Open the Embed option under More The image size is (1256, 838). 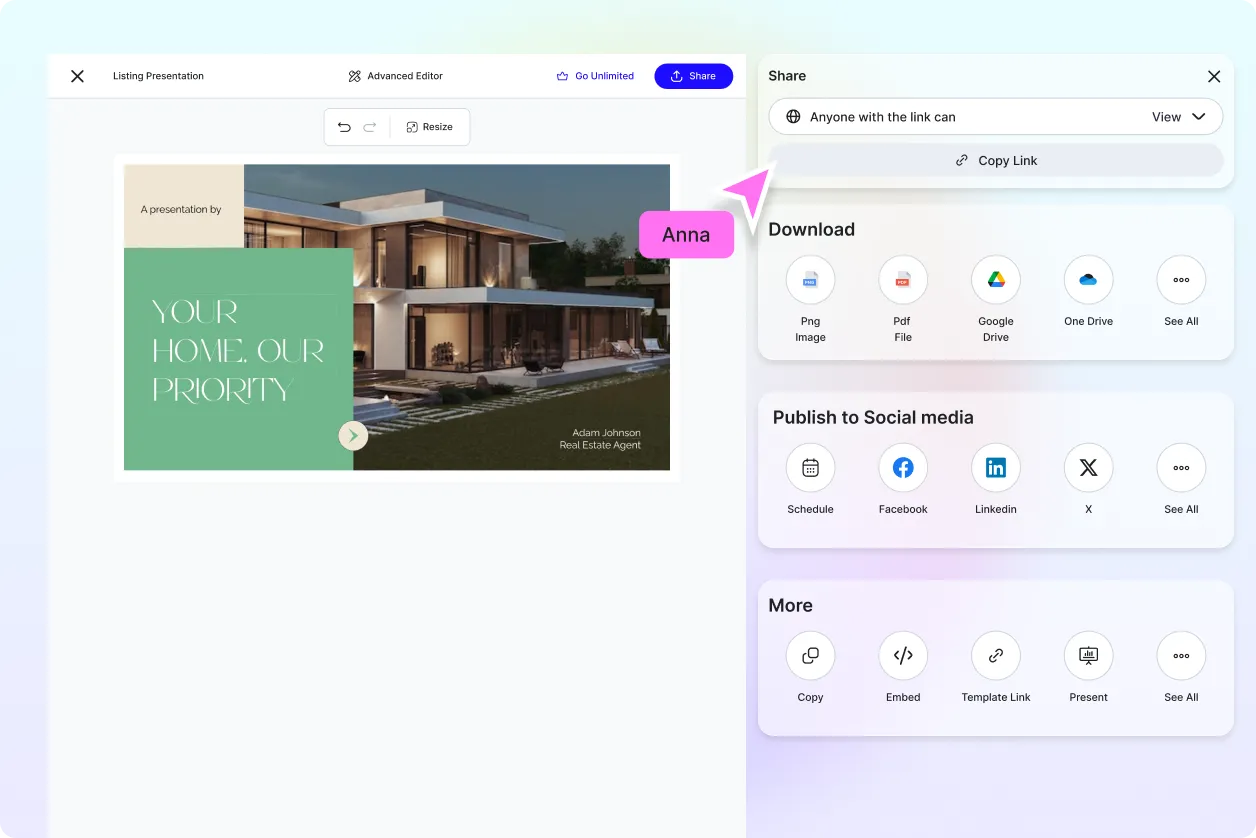pos(902,655)
